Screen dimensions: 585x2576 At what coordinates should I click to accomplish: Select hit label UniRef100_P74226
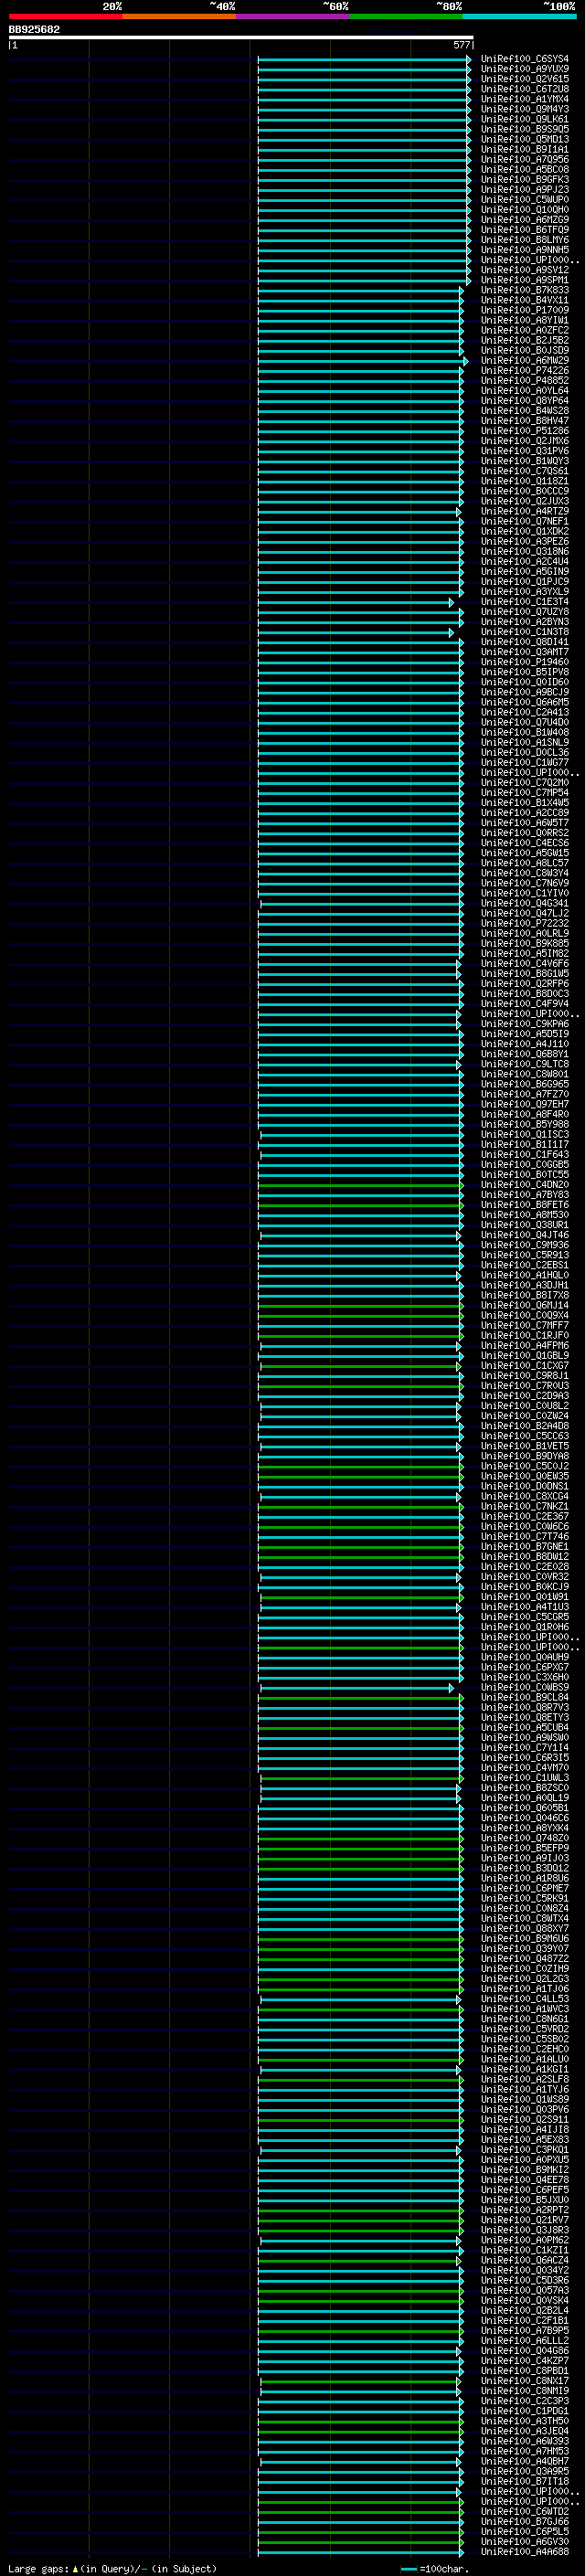(524, 371)
